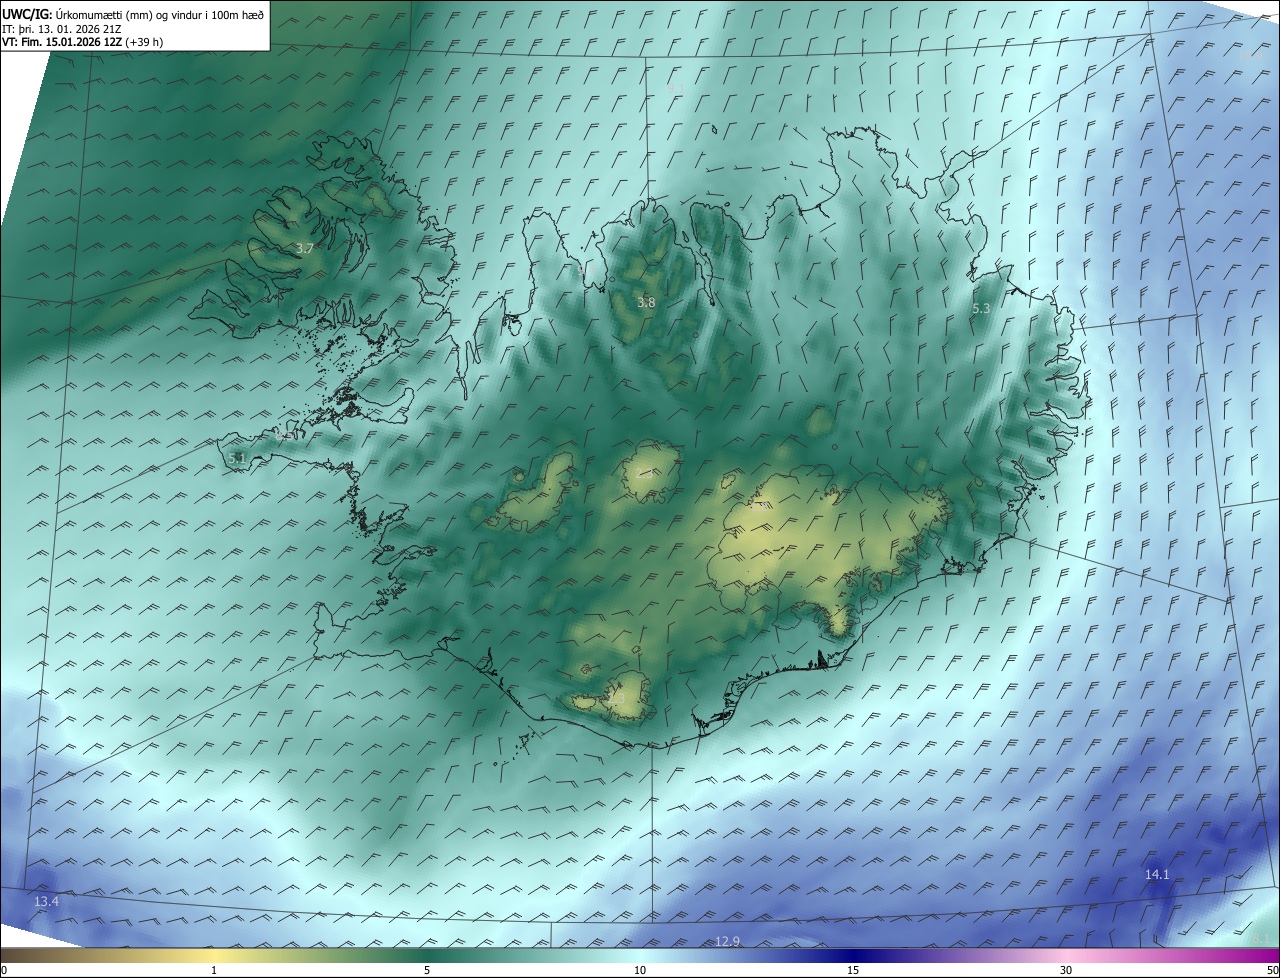Click the 15 tick label on the color scale
Viewport: 1280px width, 978px height.
click(853, 970)
